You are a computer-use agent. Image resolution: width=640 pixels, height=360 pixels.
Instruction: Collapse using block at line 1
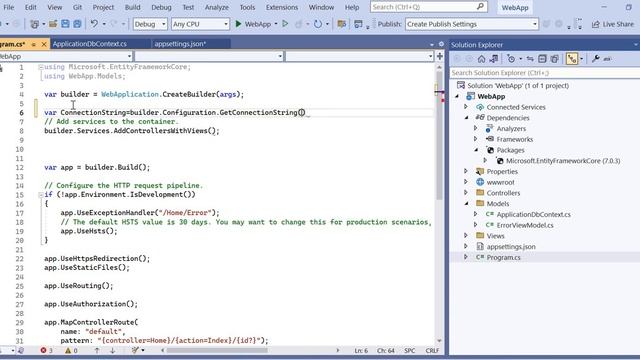click(x=41, y=67)
